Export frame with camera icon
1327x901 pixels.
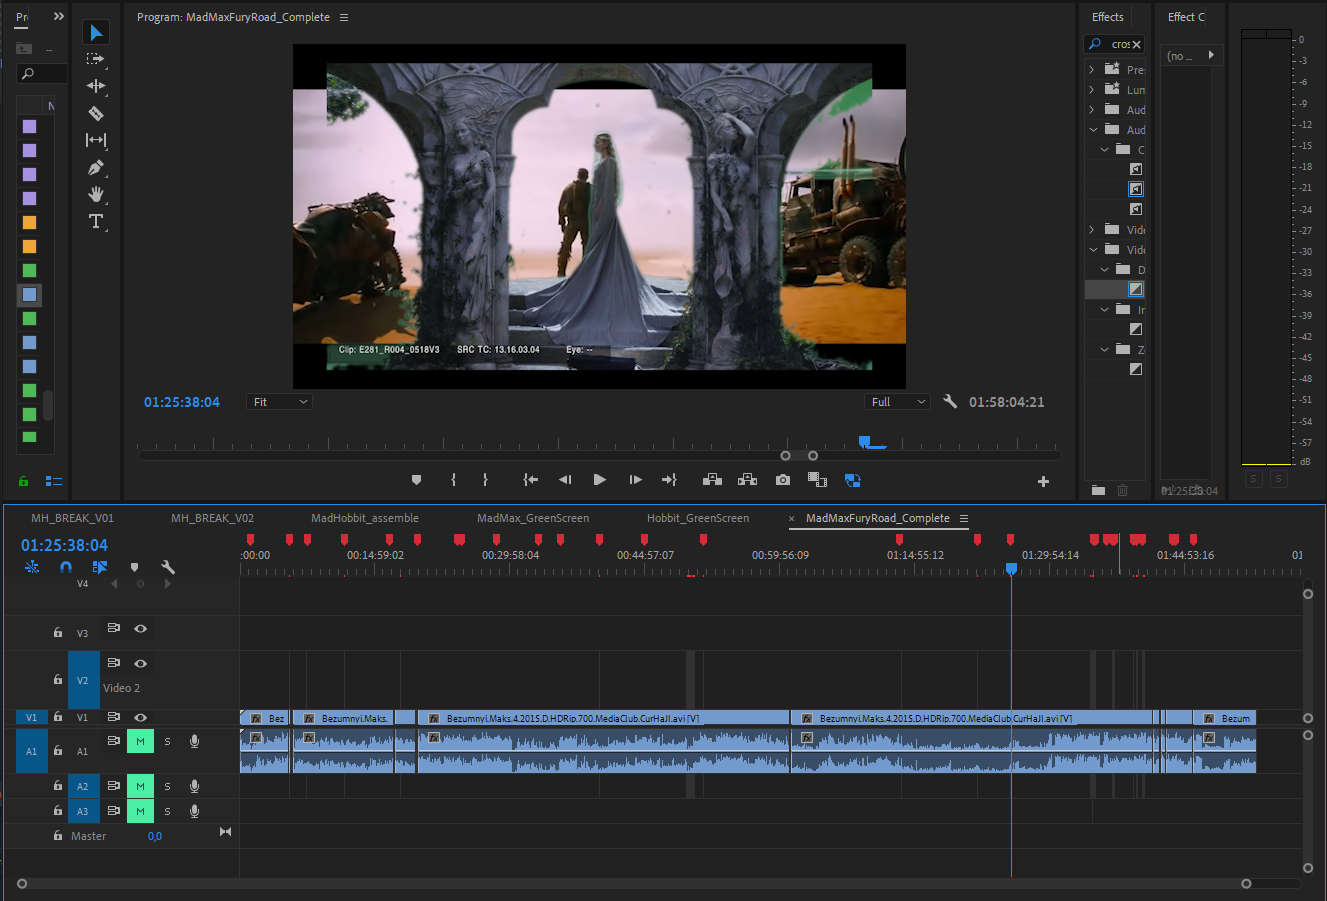click(783, 480)
